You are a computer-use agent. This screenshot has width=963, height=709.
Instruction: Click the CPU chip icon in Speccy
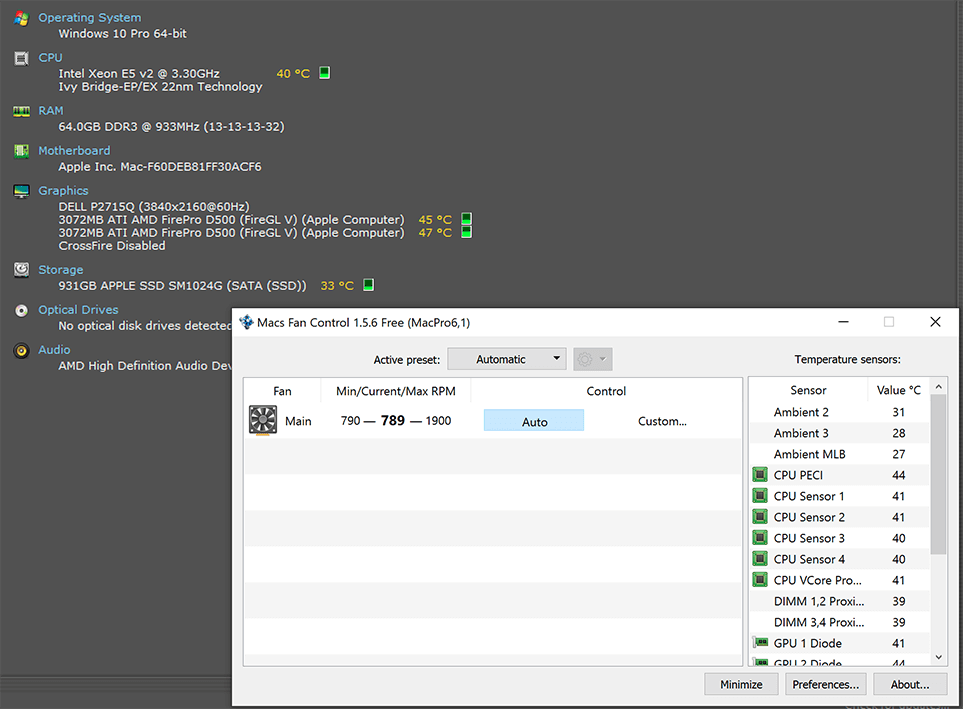click(x=21, y=58)
